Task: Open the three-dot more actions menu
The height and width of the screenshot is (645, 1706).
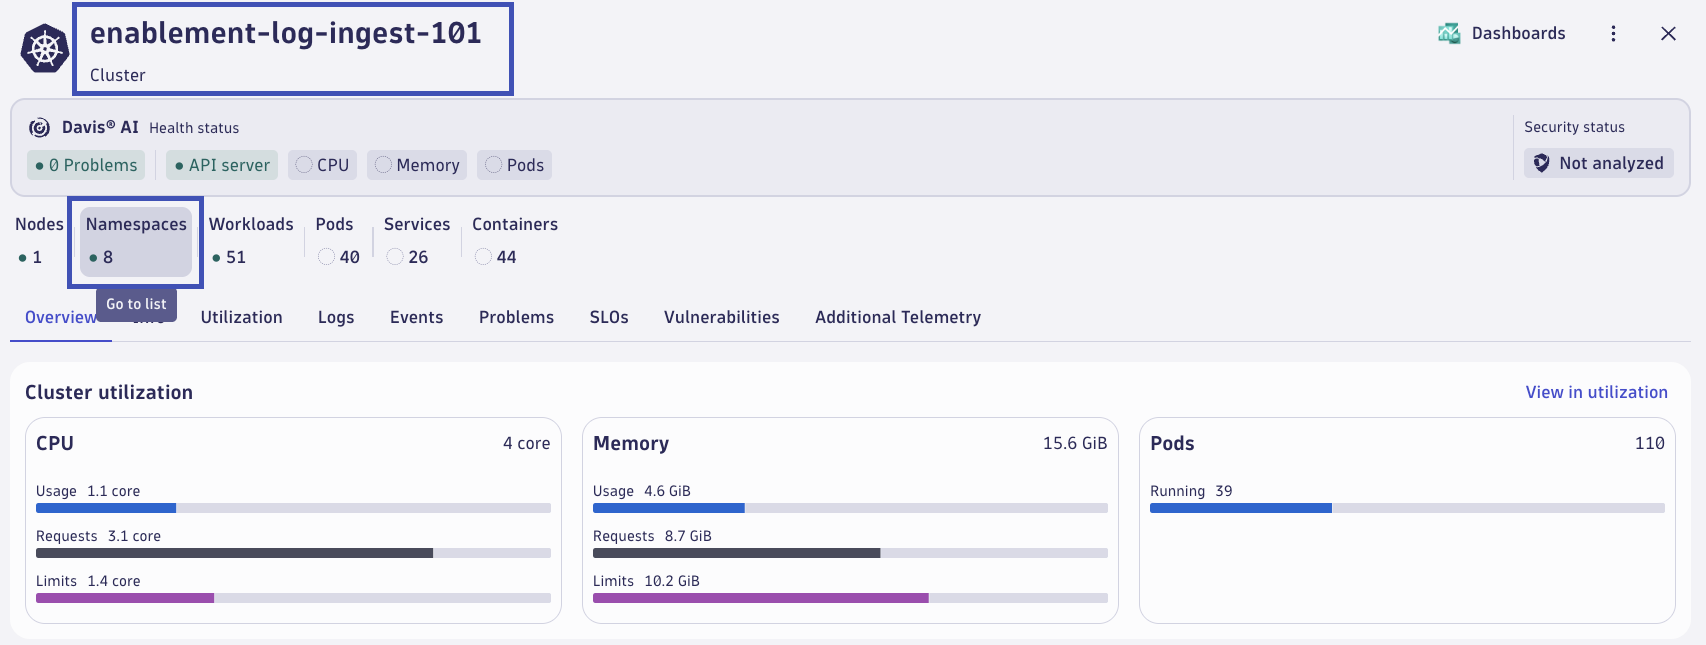Action: 1613,33
